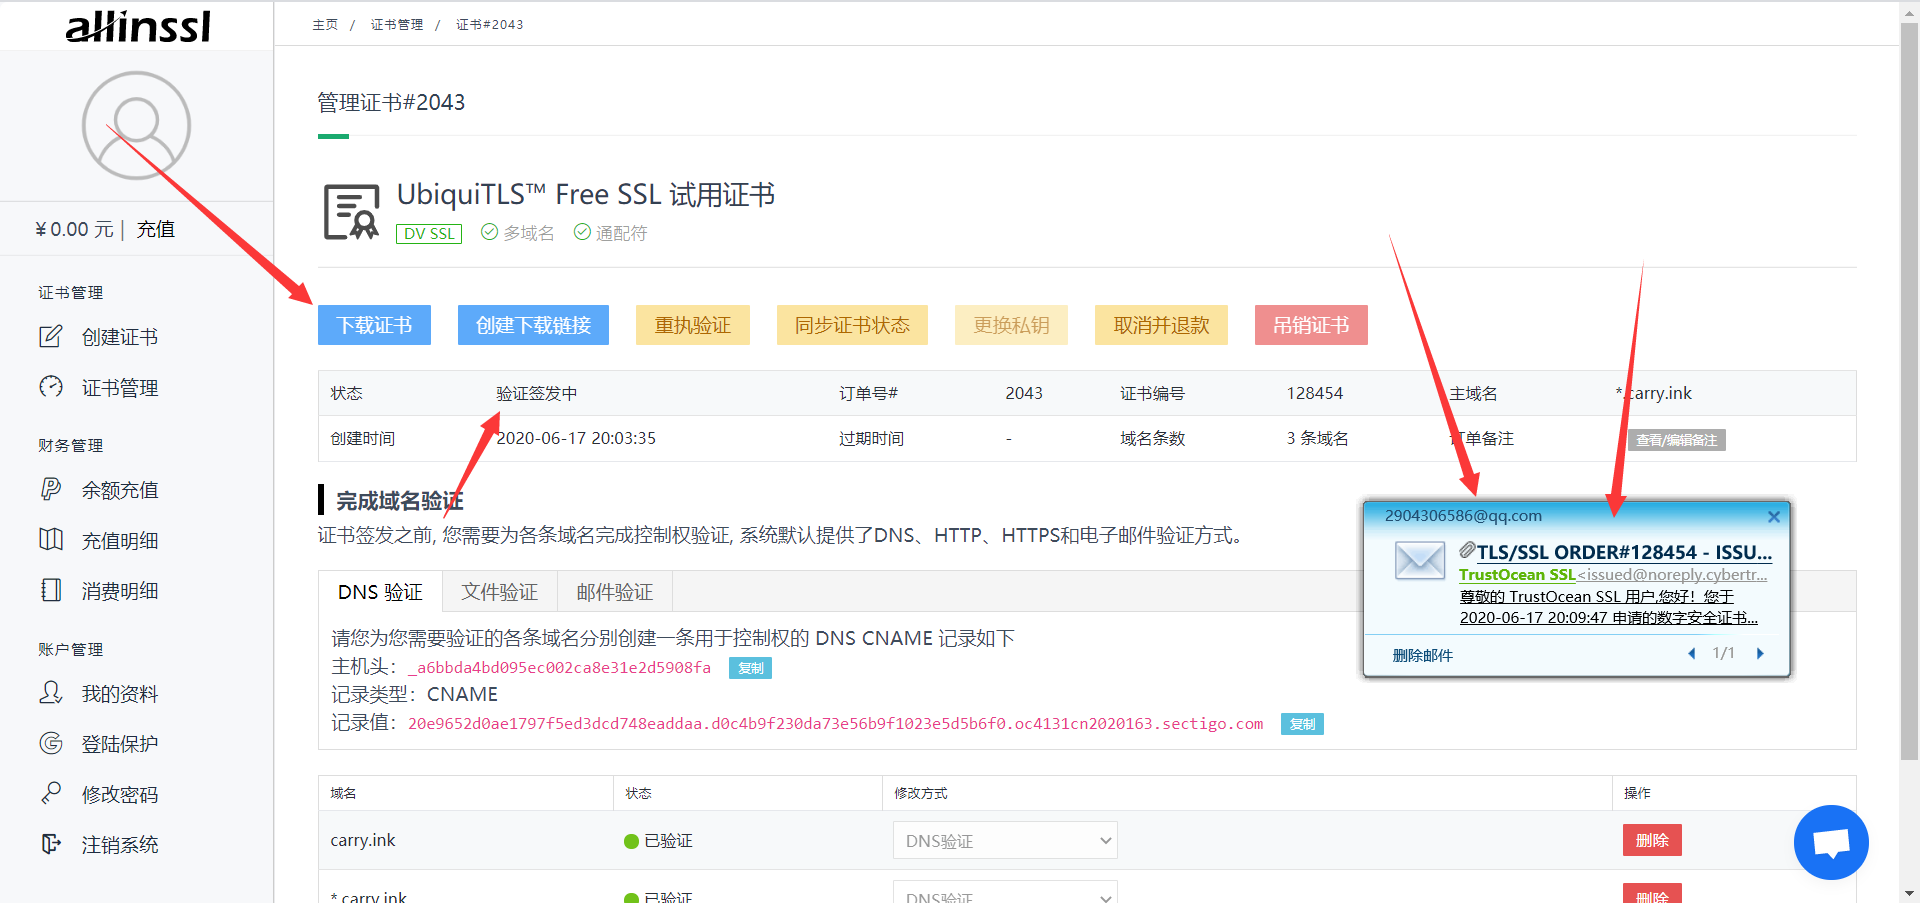The width and height of the screenshot is (1920, 903).
Task: Click the 我的资料 person icon
Action: [50, 692]
